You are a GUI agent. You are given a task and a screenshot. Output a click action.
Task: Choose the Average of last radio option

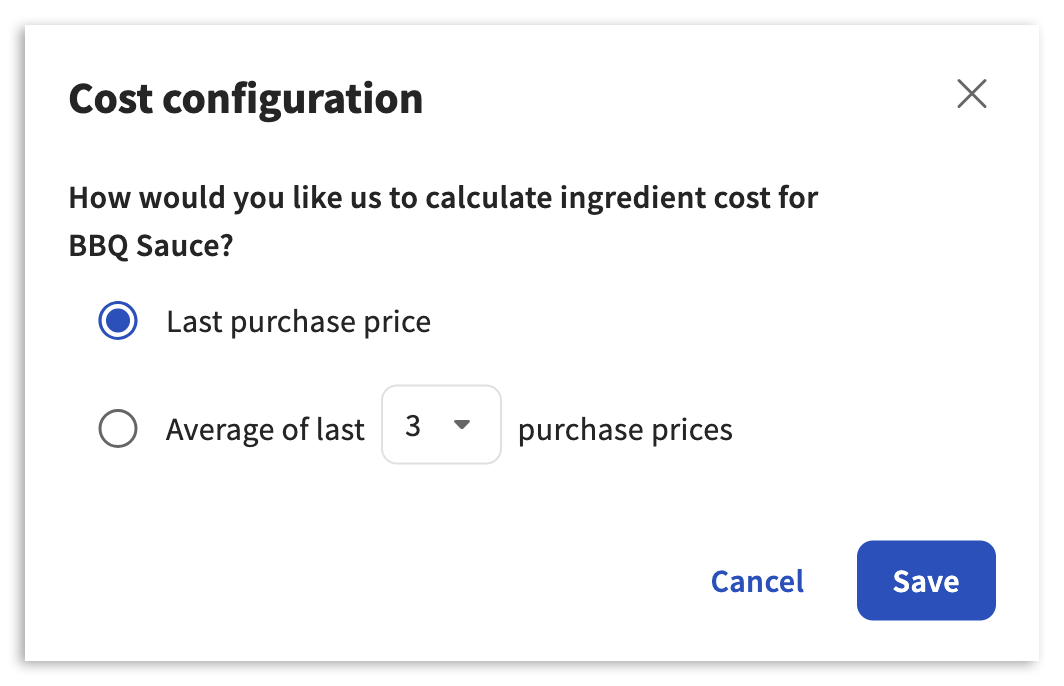[x=118, y=430]
